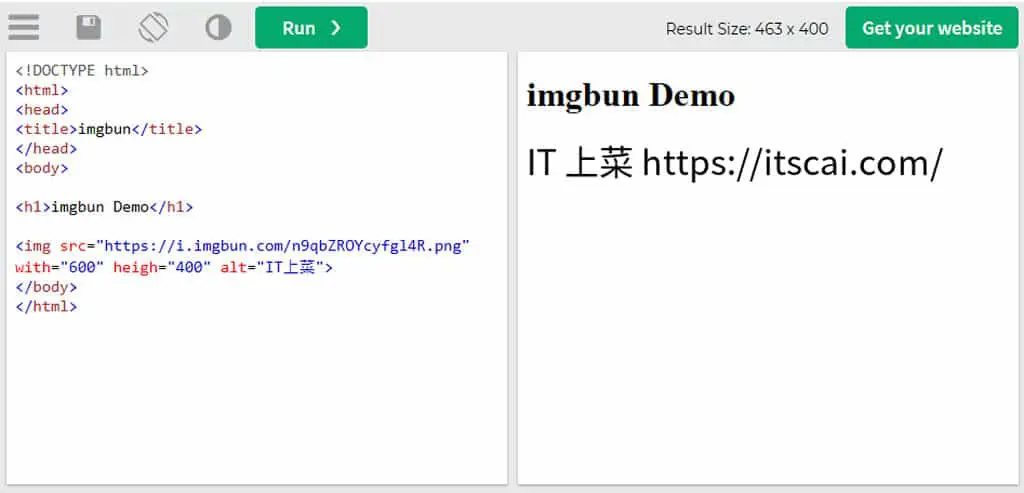Screen dimensions: 1024x493
Task: Click the Get your website button
Action: click(x=932, y=27)
